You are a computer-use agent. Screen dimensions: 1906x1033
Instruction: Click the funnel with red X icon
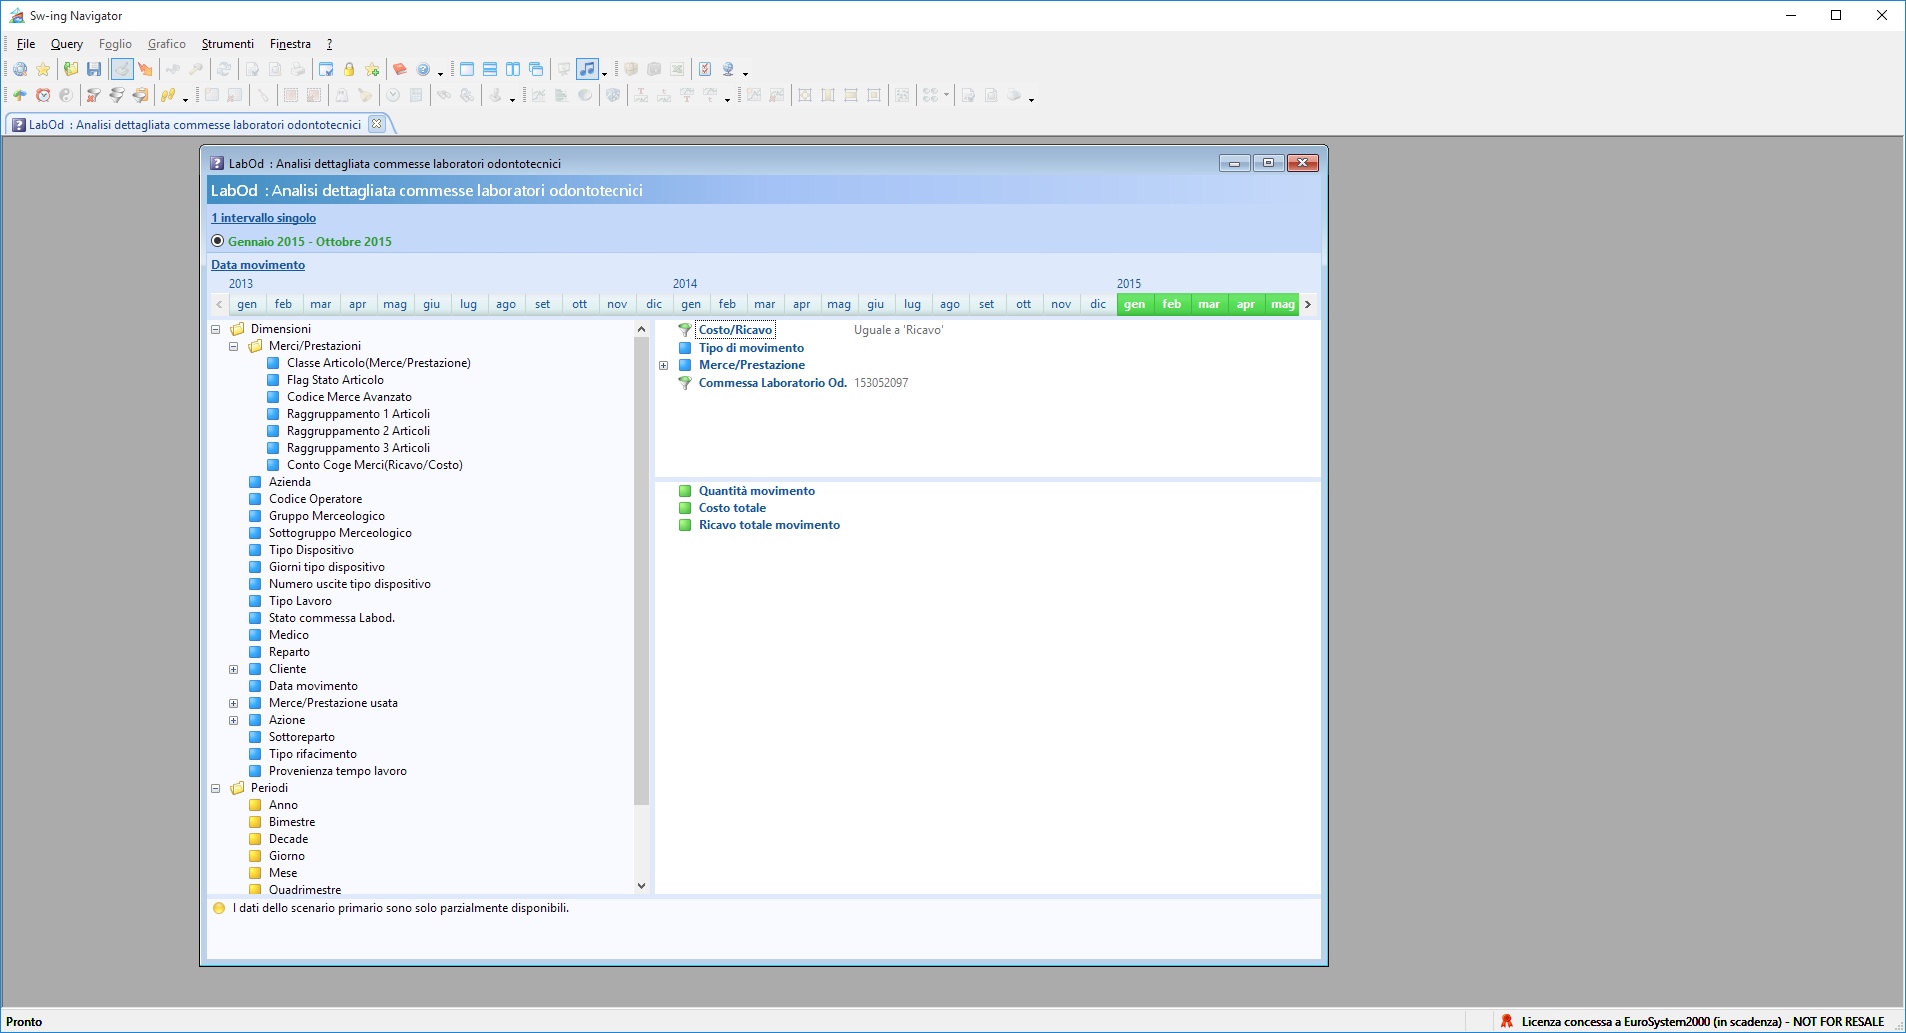[x=94, y=95]
